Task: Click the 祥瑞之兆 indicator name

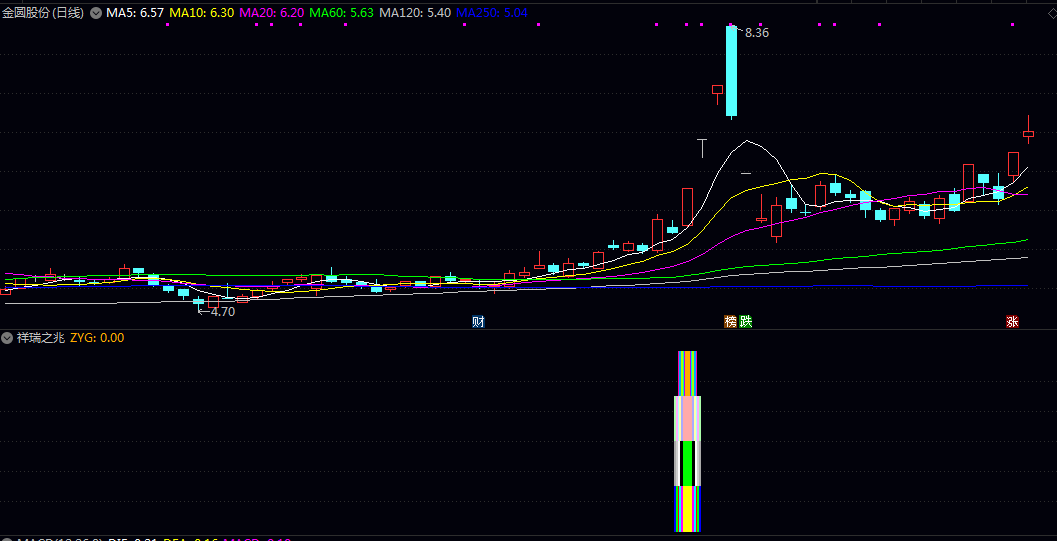Action: point(41,338)
